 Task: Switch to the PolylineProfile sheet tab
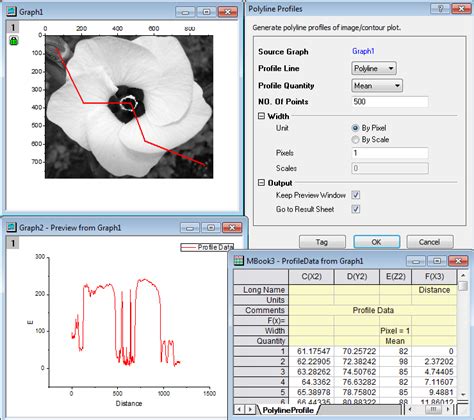(x=288, y=410)
